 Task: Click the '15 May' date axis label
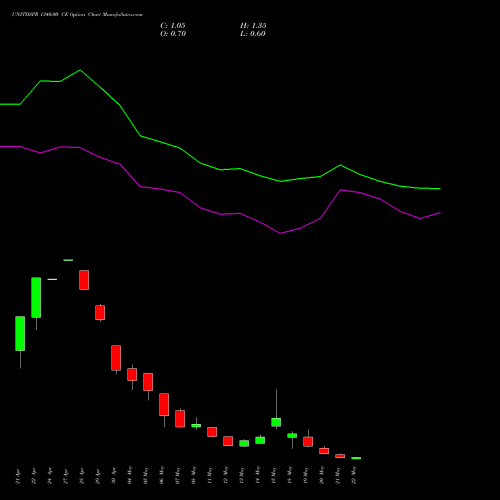point(274,475)
